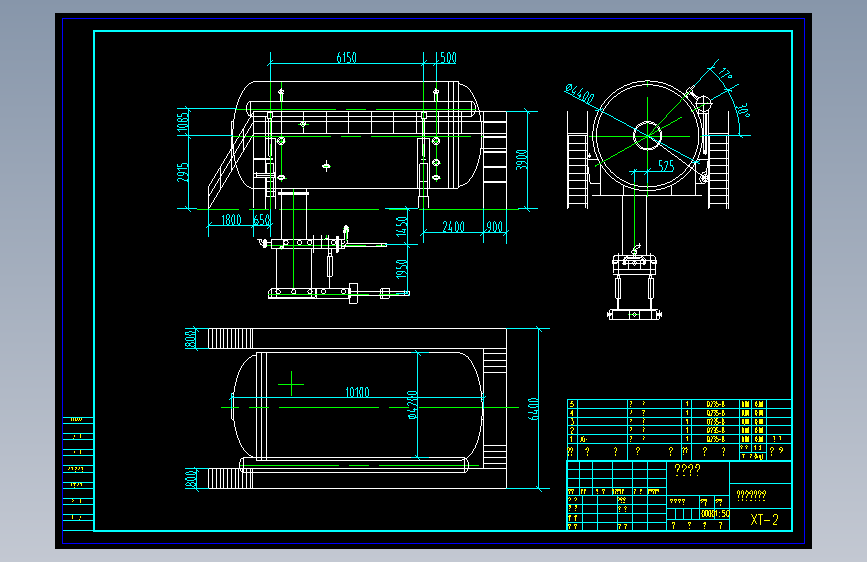Click the 17° angle annotation
This screenshot has width=867, height=562.
726,74
